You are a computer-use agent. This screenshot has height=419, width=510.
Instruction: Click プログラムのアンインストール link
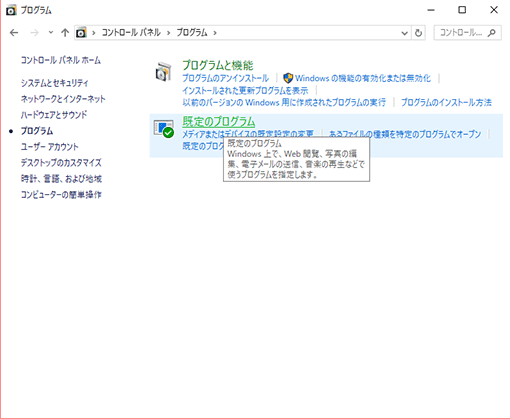pos(226,78)
